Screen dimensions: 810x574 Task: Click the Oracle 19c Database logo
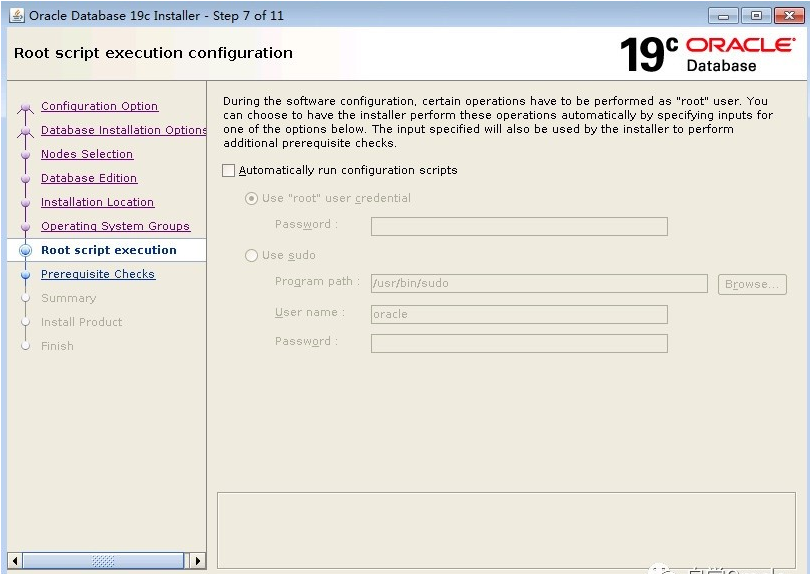click(708, 54)
